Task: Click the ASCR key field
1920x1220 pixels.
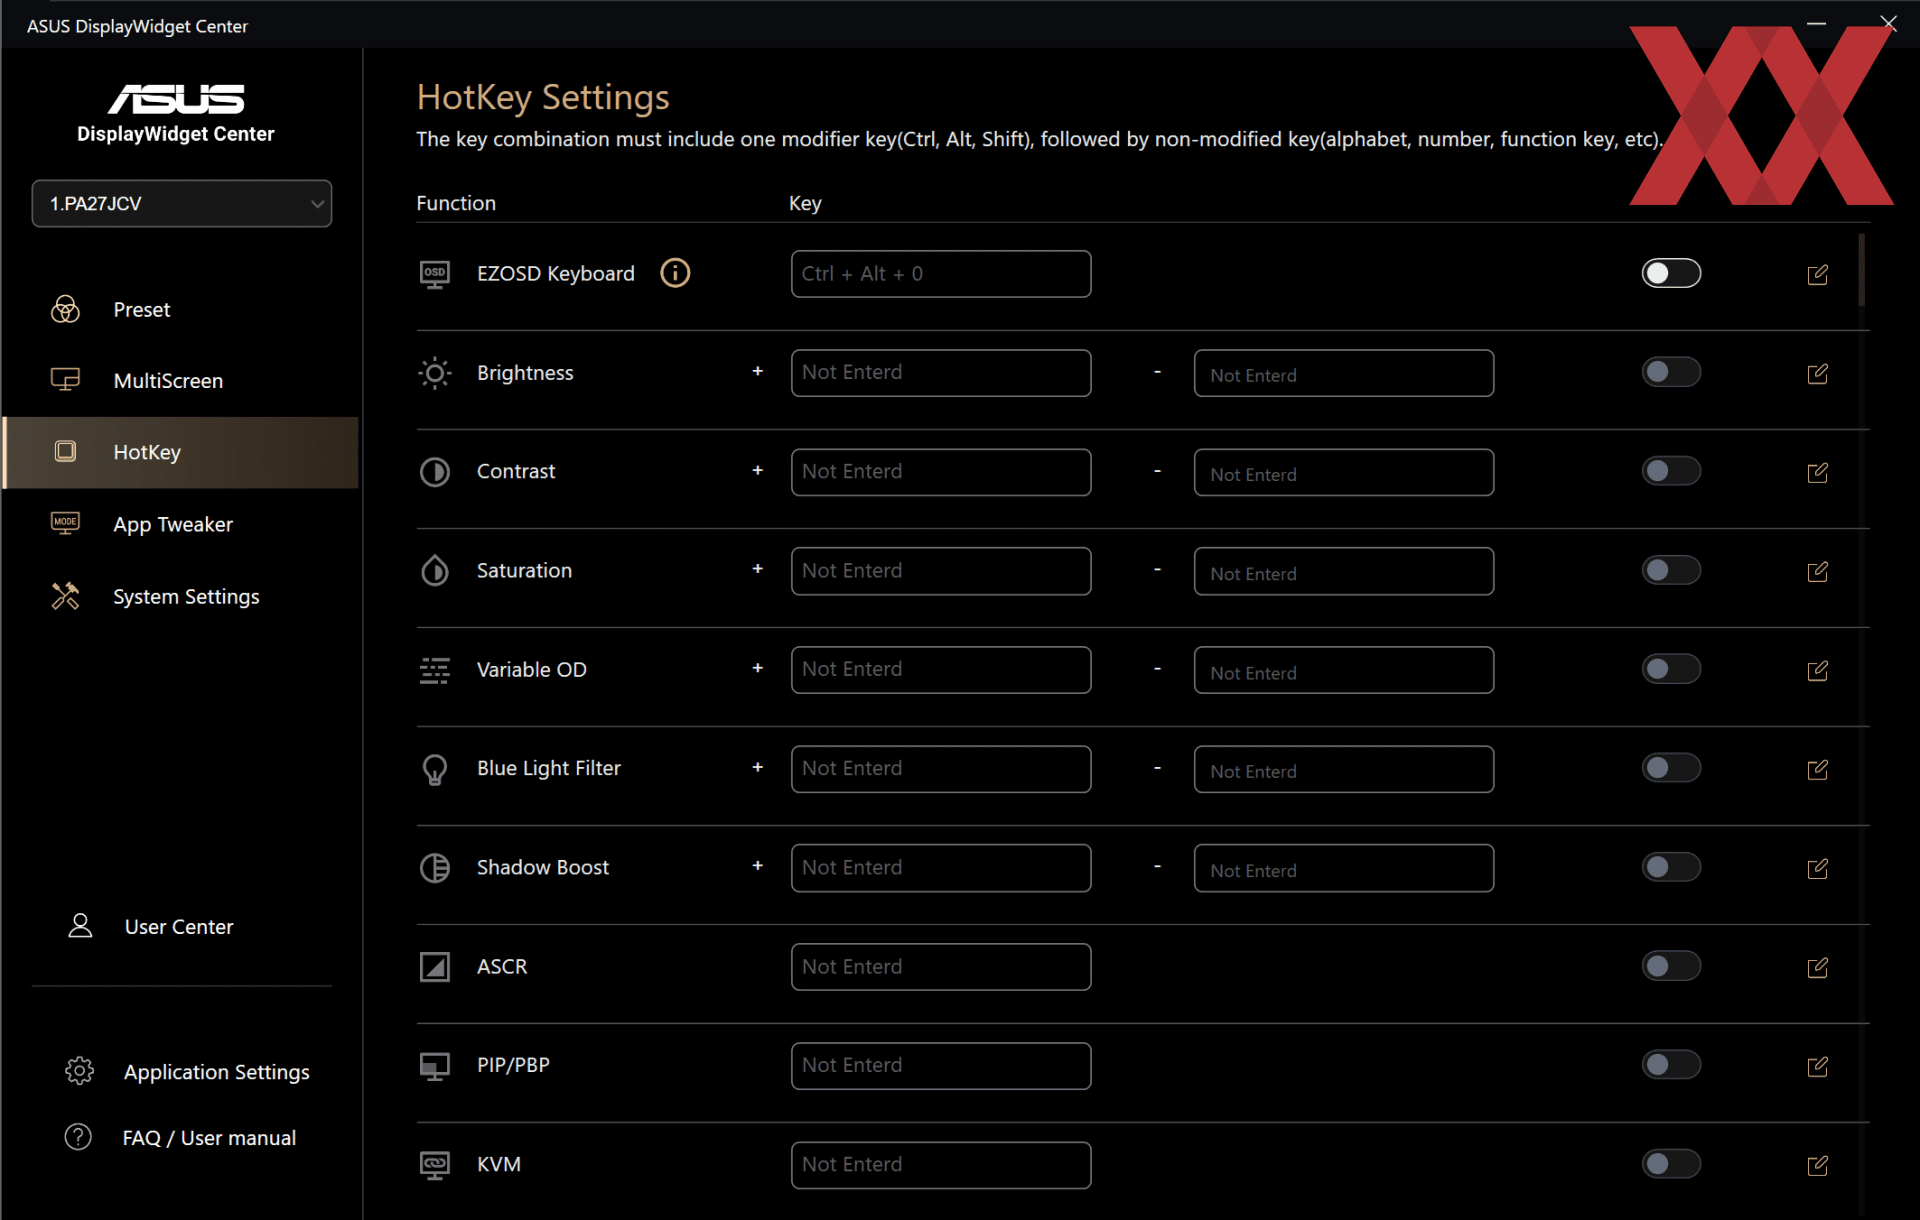Action: [941, 967]
